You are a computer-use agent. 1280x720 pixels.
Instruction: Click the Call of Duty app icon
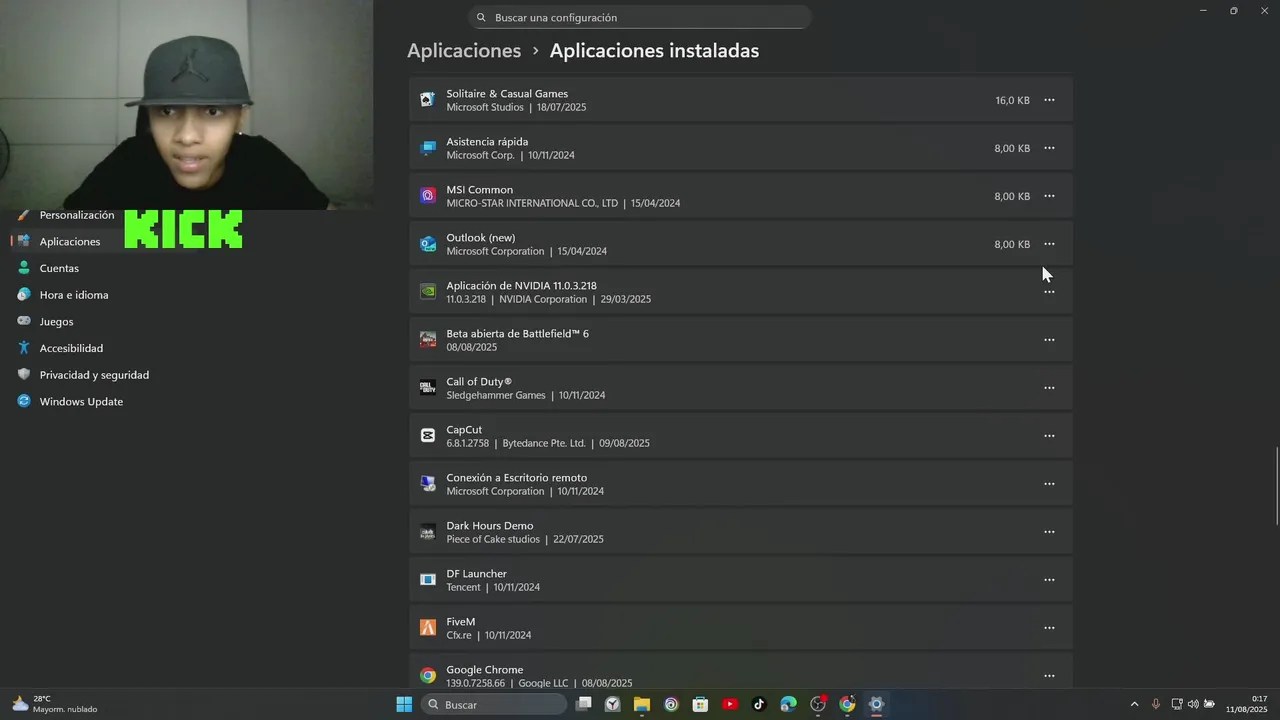click(428, 388)
